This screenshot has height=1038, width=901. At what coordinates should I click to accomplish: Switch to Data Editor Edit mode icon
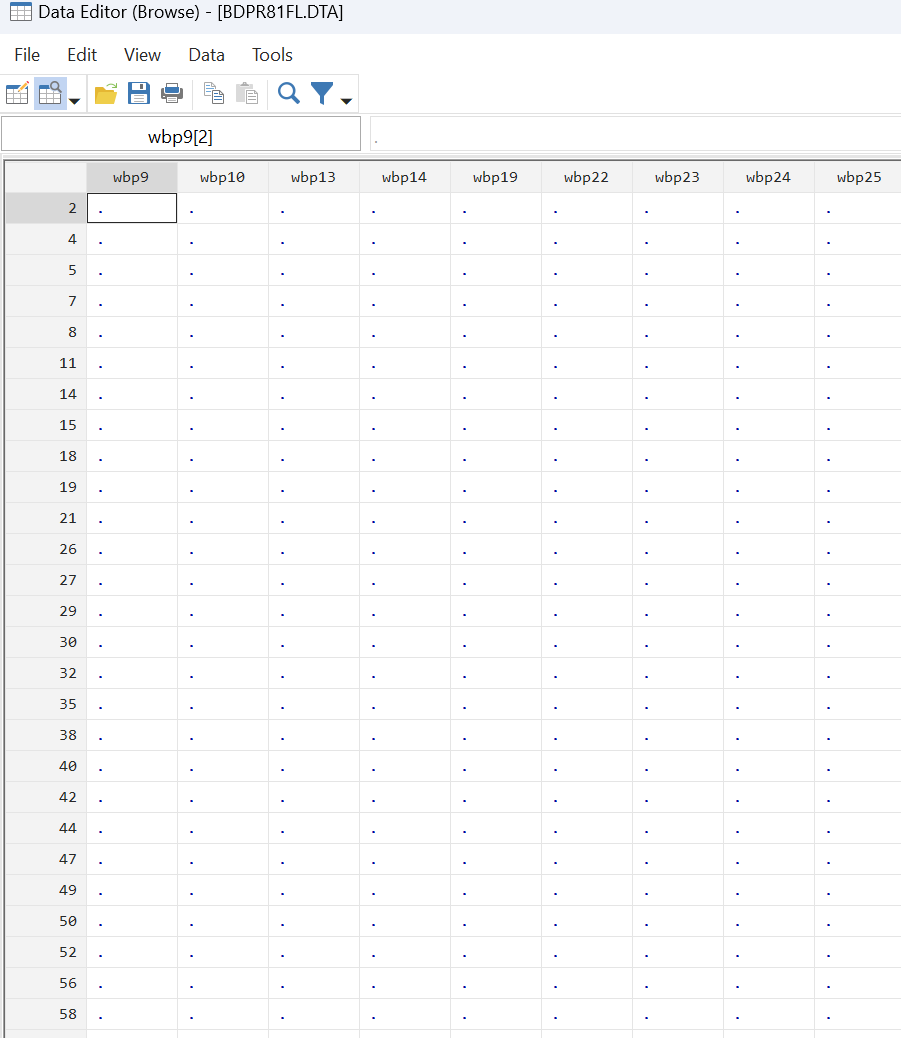(17, 94)
